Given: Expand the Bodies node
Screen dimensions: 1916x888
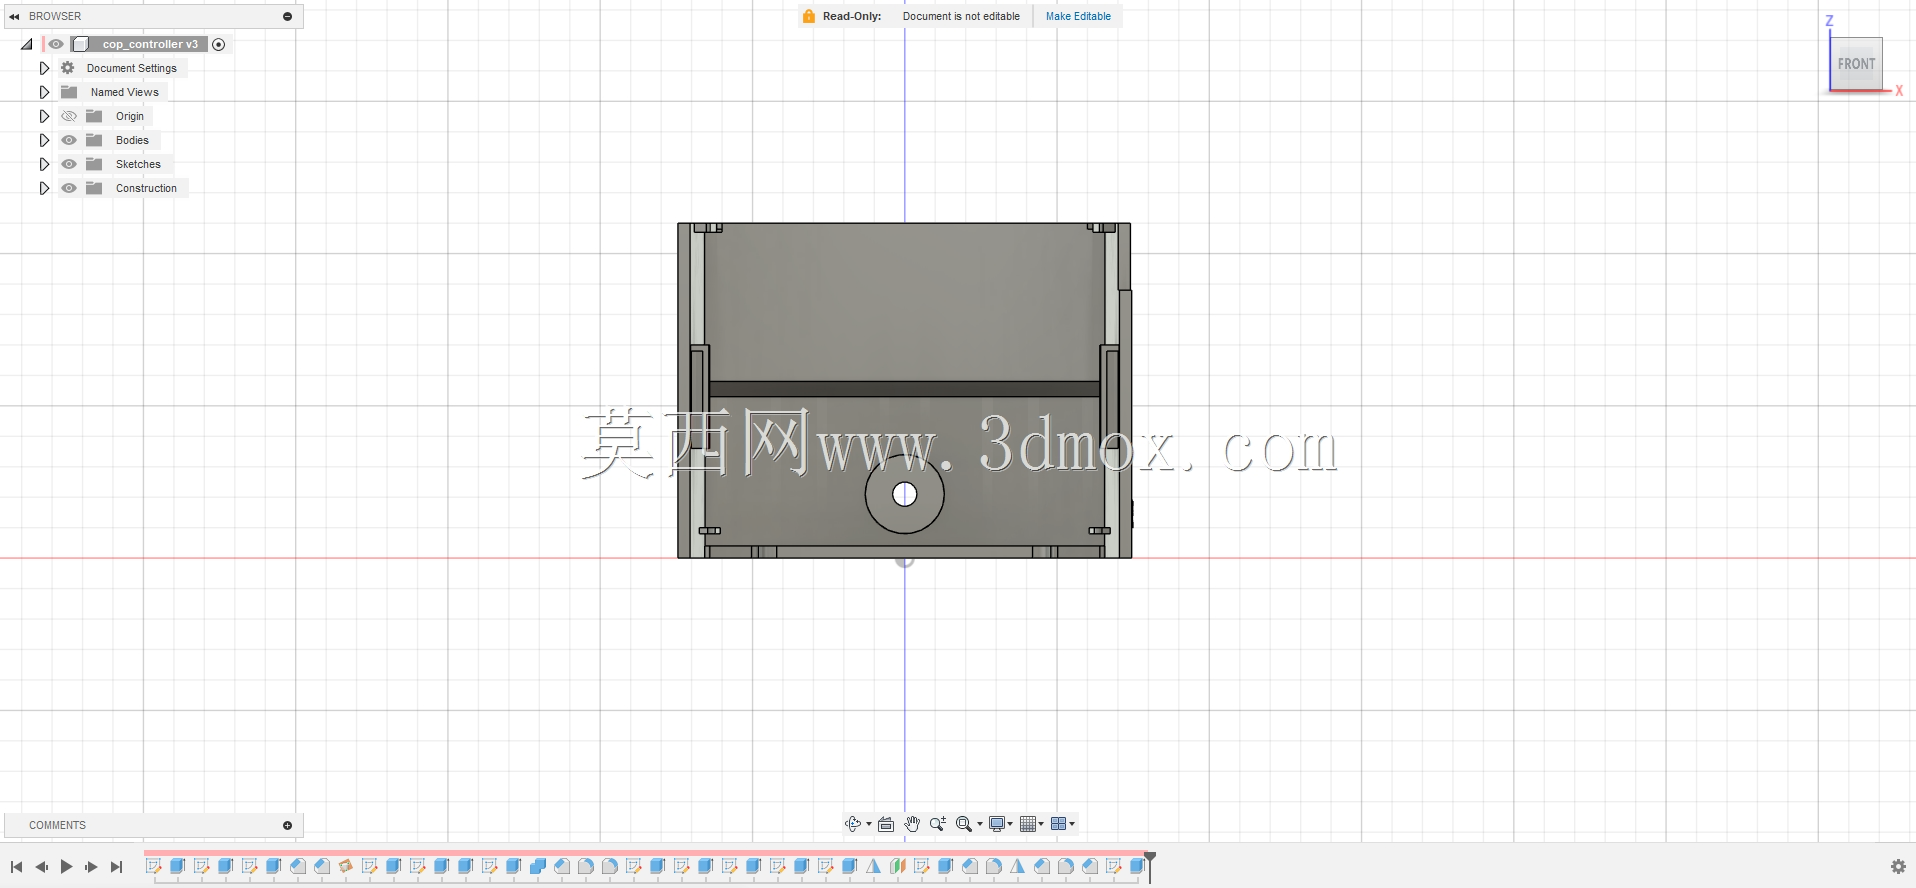Looking at the screenshot, I should point(44,140).
